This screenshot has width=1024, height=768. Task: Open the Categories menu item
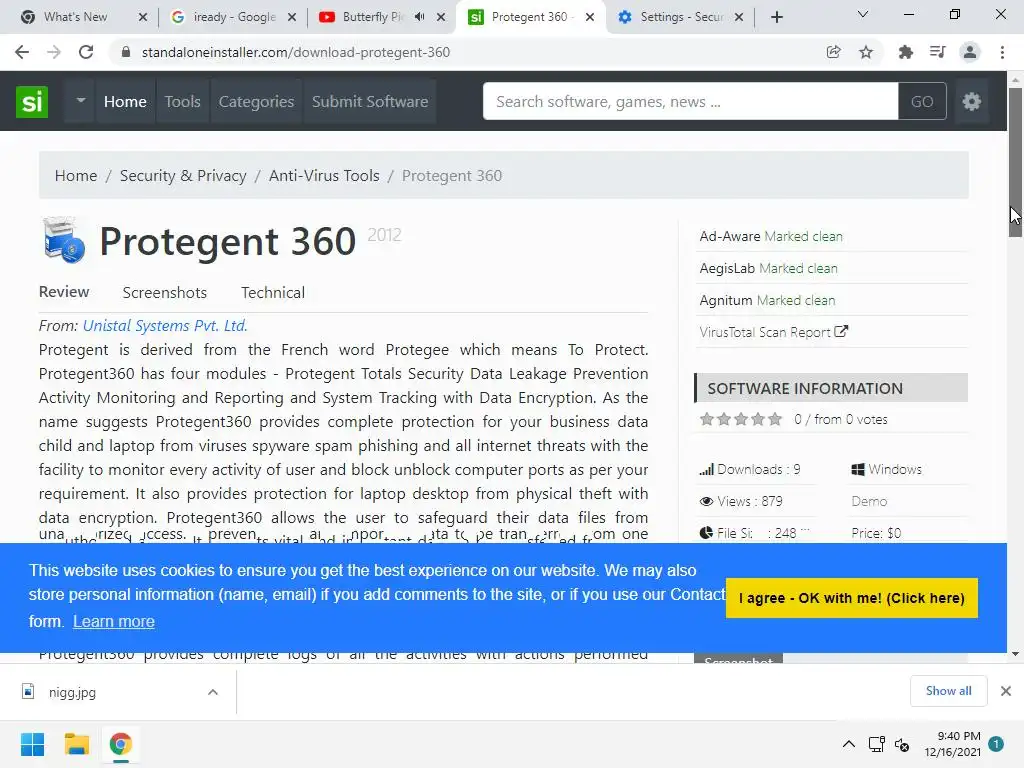pos(256,101)
